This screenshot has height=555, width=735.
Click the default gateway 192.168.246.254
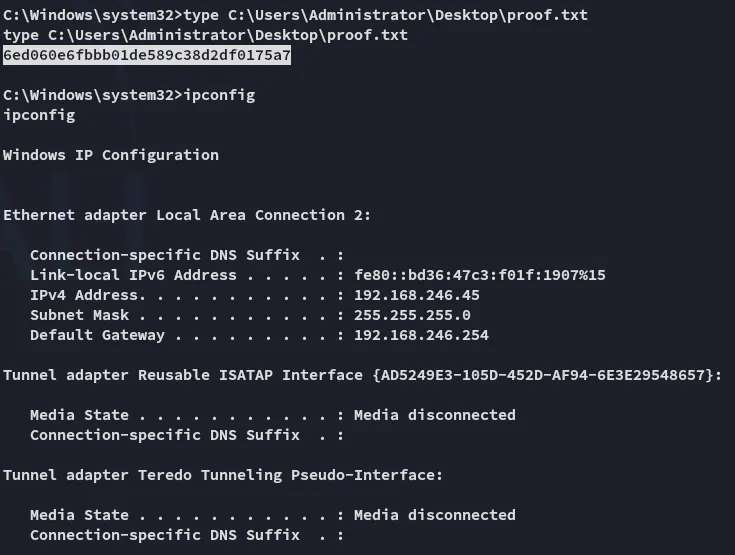pos(421,335)
